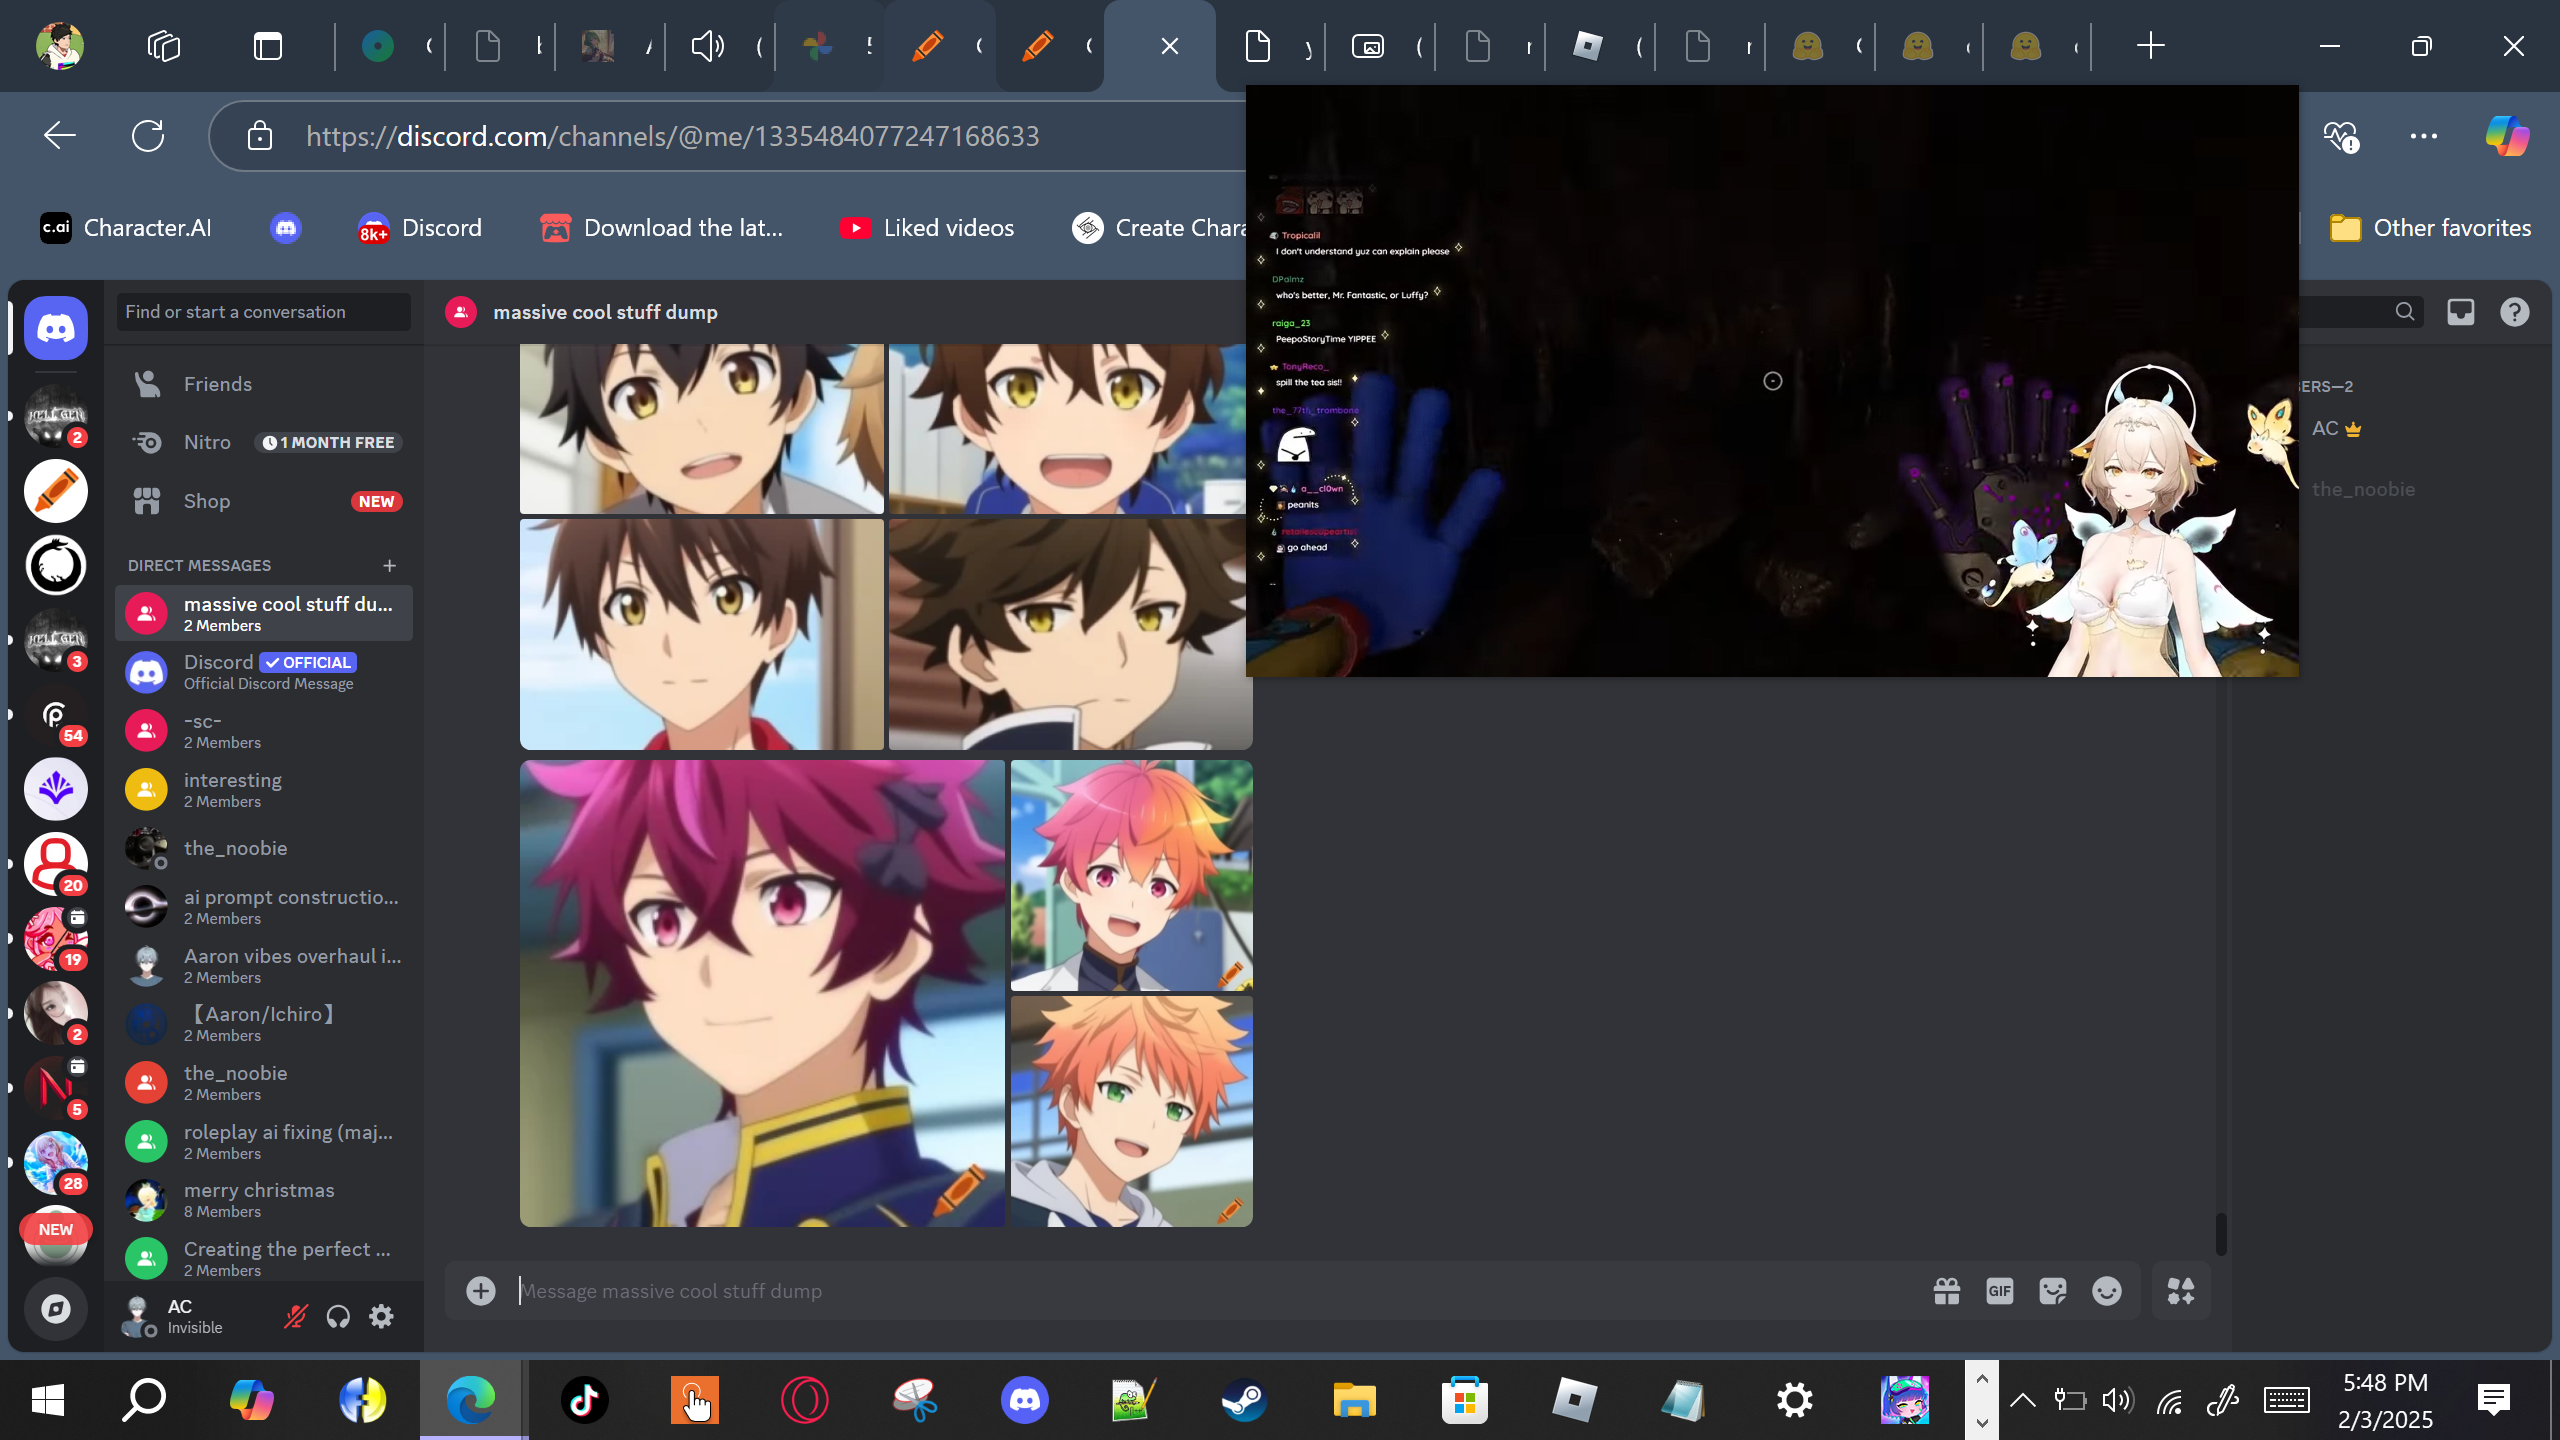Screen dimensions: 2560x1440
Task: Open Copilot sidebar in Edge
Action: tap(2508, 136)
